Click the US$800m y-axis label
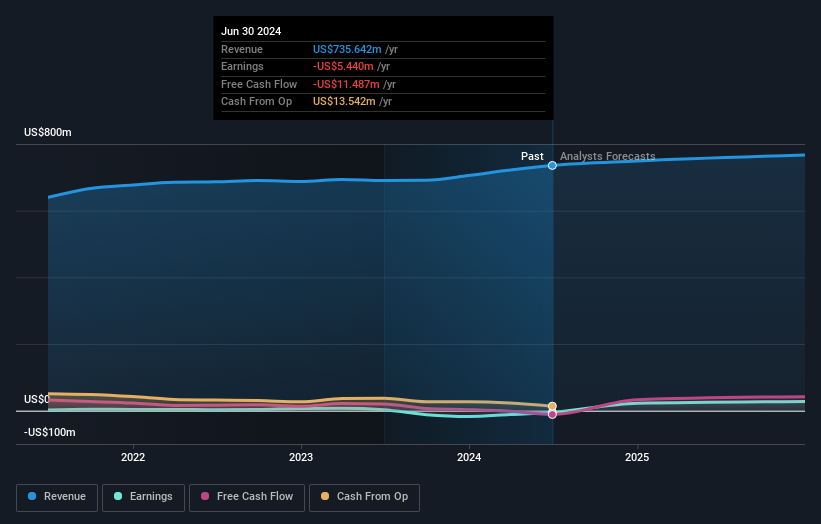The width and height of the screenshot is (821, 524). click(48, 132)
